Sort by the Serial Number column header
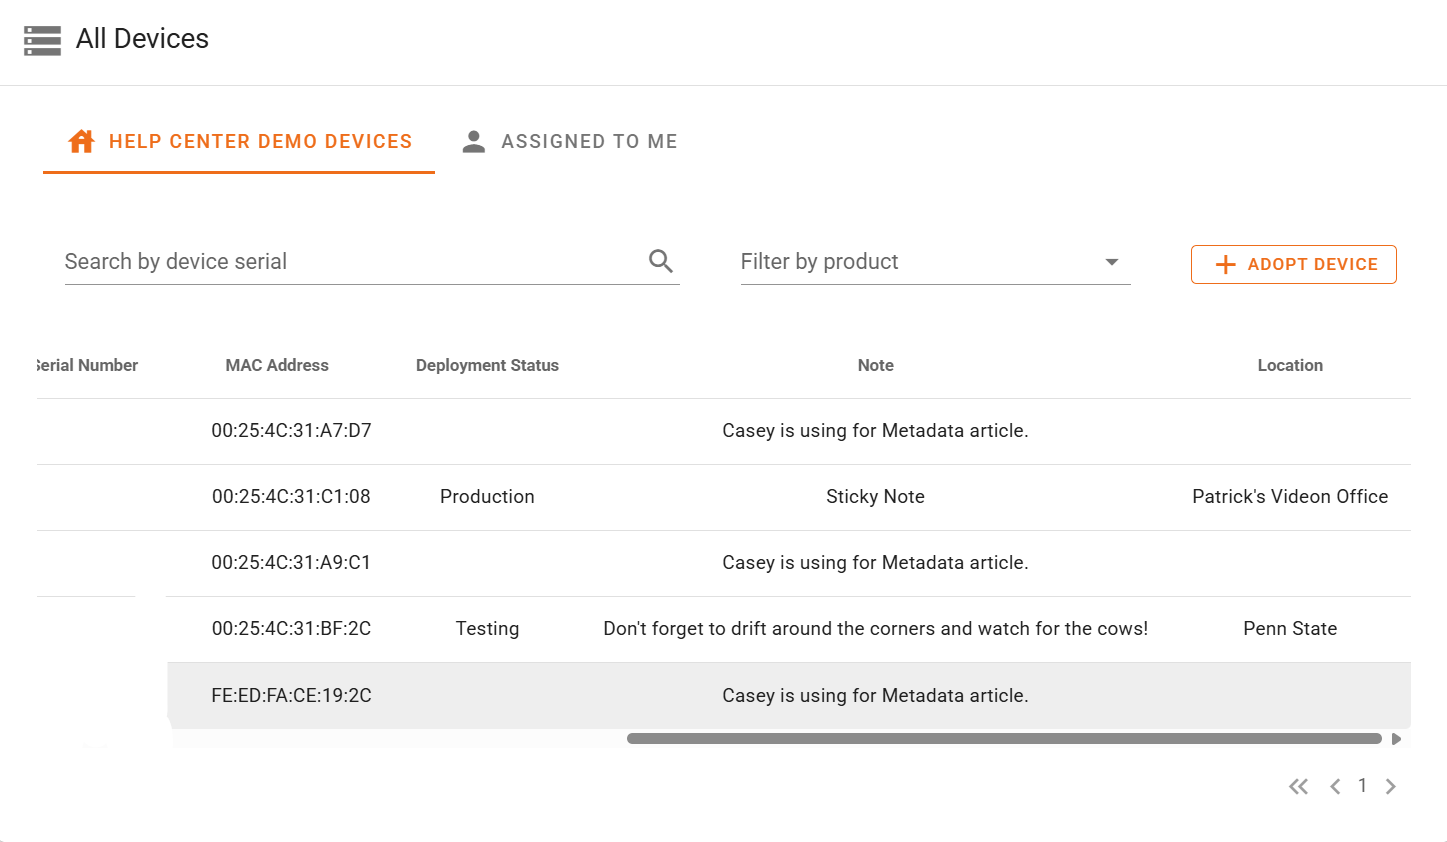This screenshot has height=842, width=1447. 87,365
